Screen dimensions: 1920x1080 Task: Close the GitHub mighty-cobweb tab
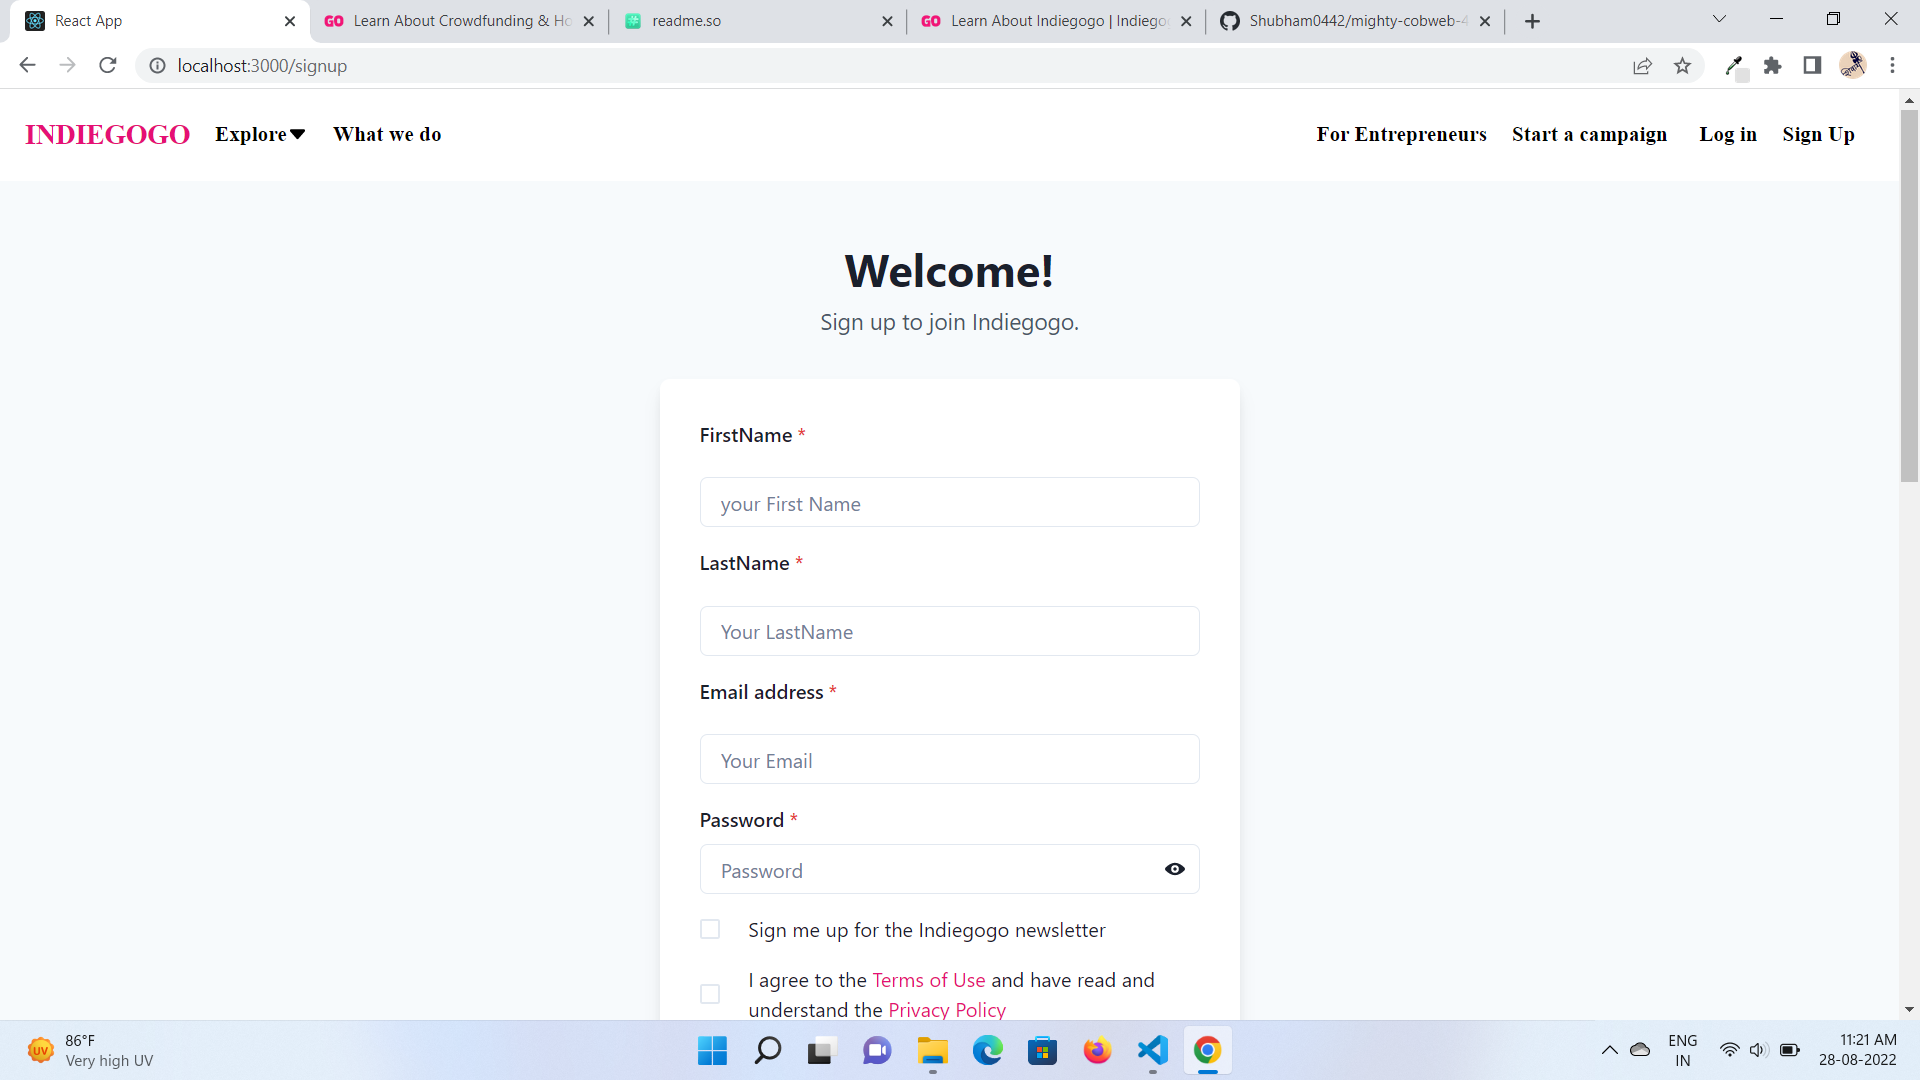pyautogui.click(x=1485, y=21)
